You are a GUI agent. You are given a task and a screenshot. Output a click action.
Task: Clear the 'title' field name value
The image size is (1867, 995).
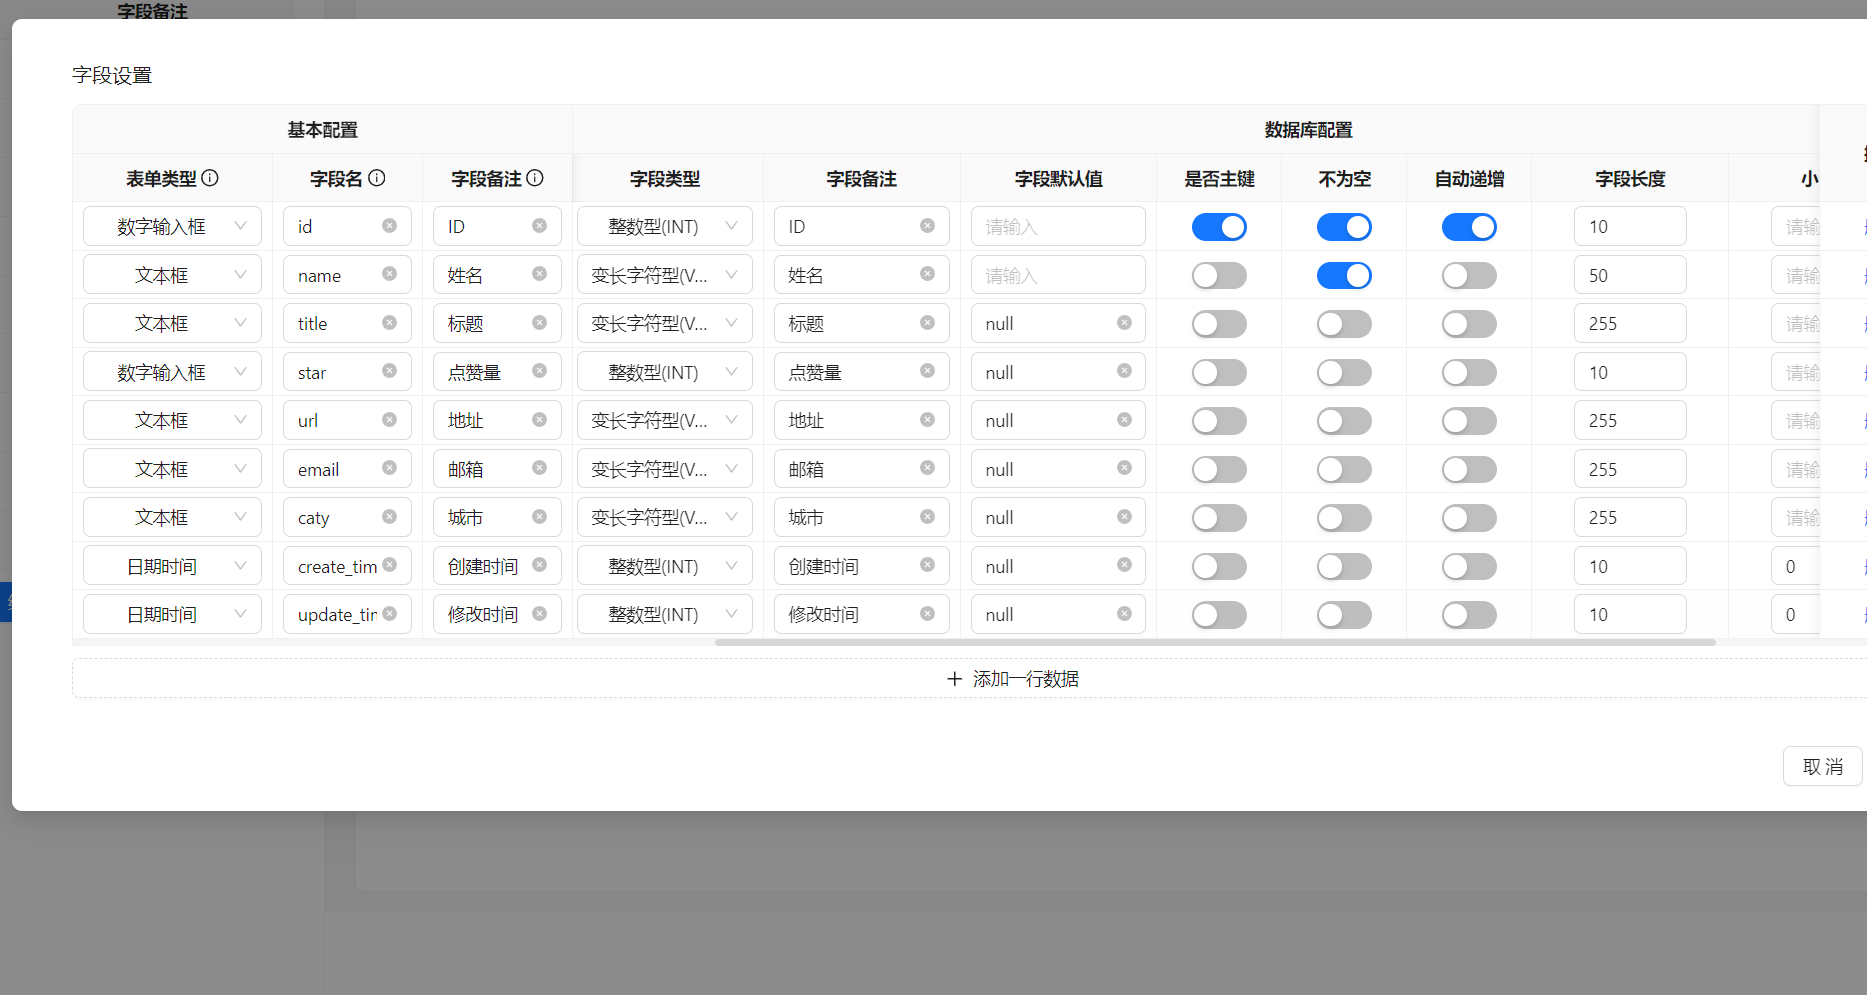pyautogui.click(x=389, y=323)
